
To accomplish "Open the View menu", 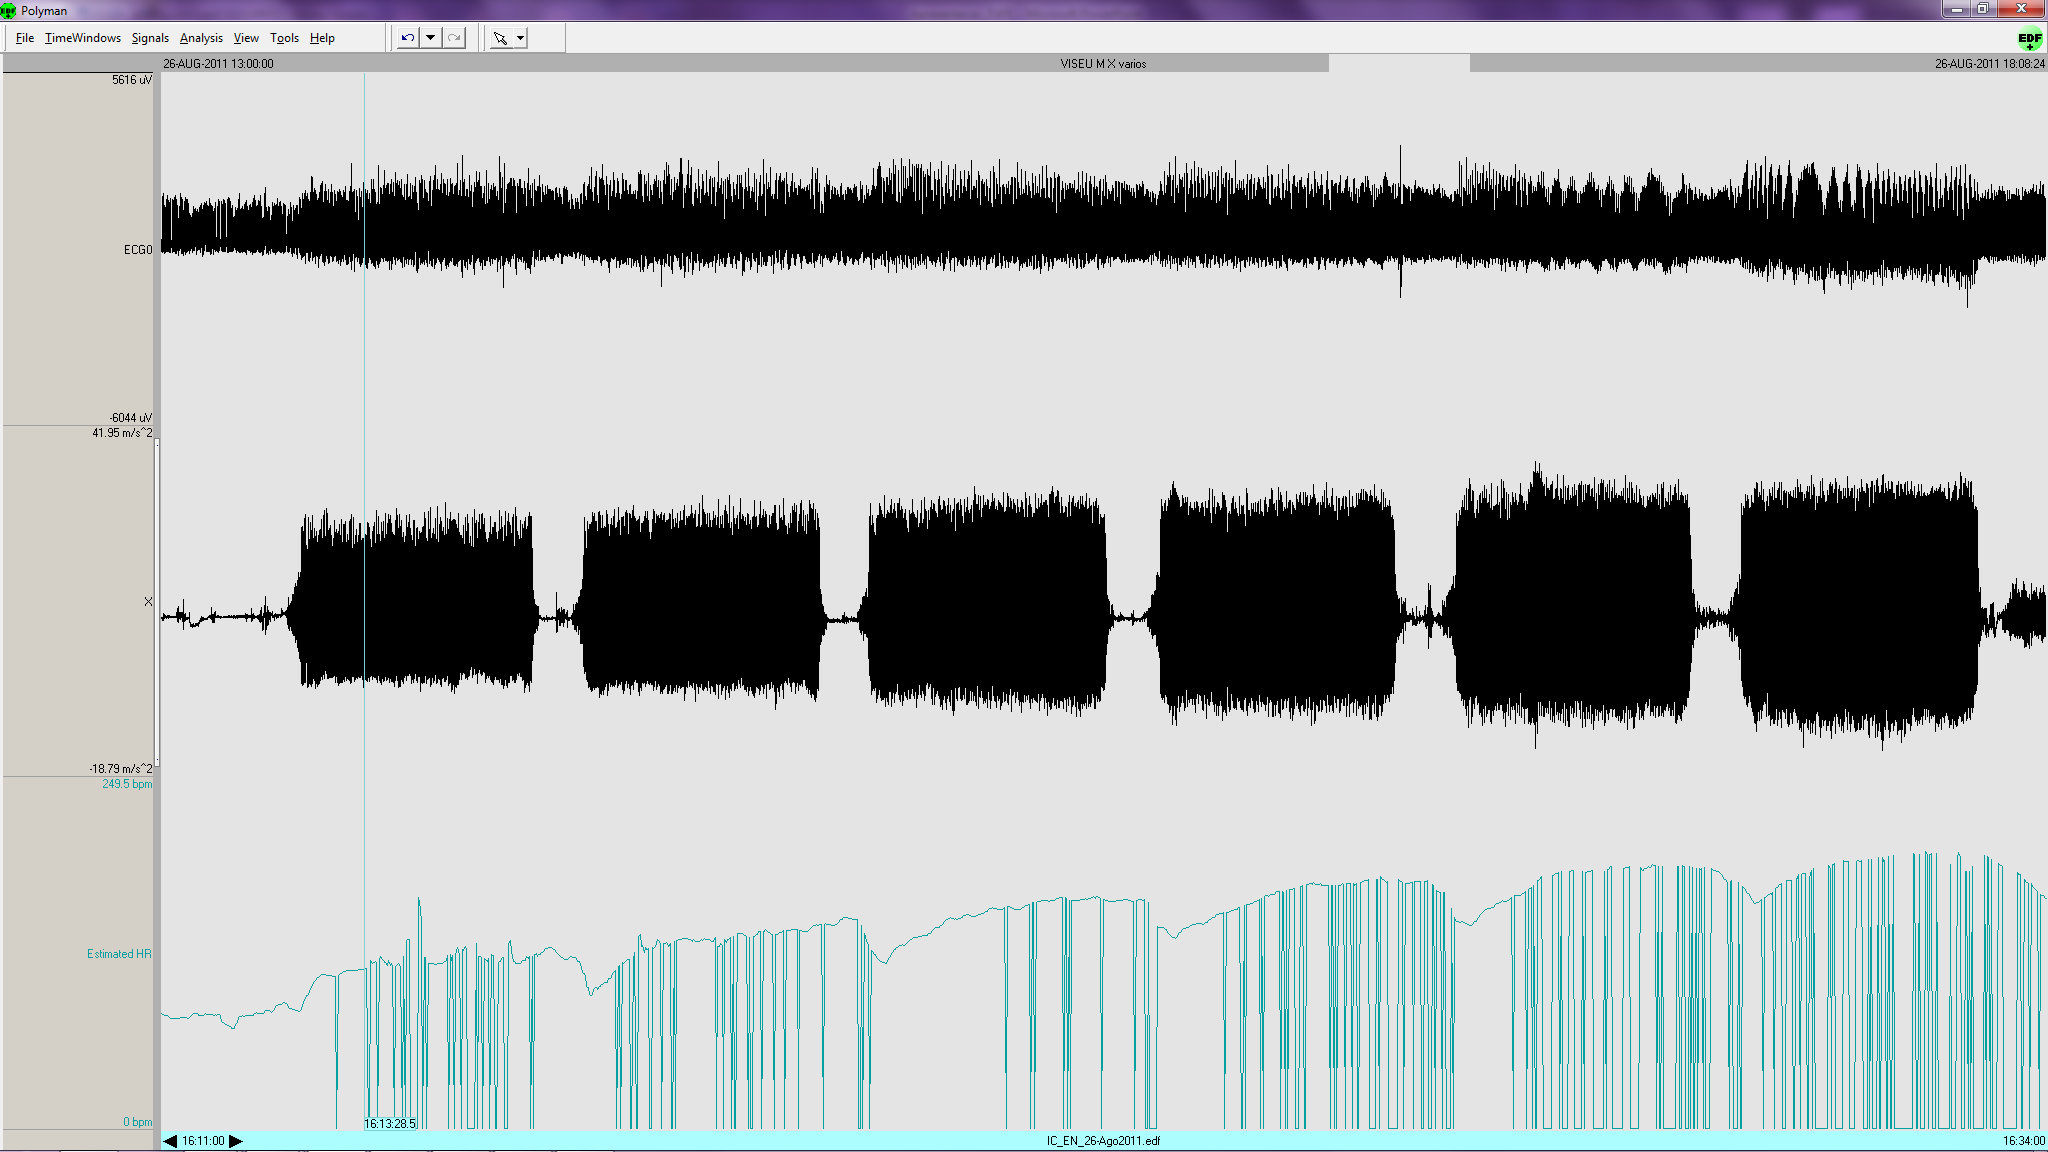I will (x=246, y=38).
